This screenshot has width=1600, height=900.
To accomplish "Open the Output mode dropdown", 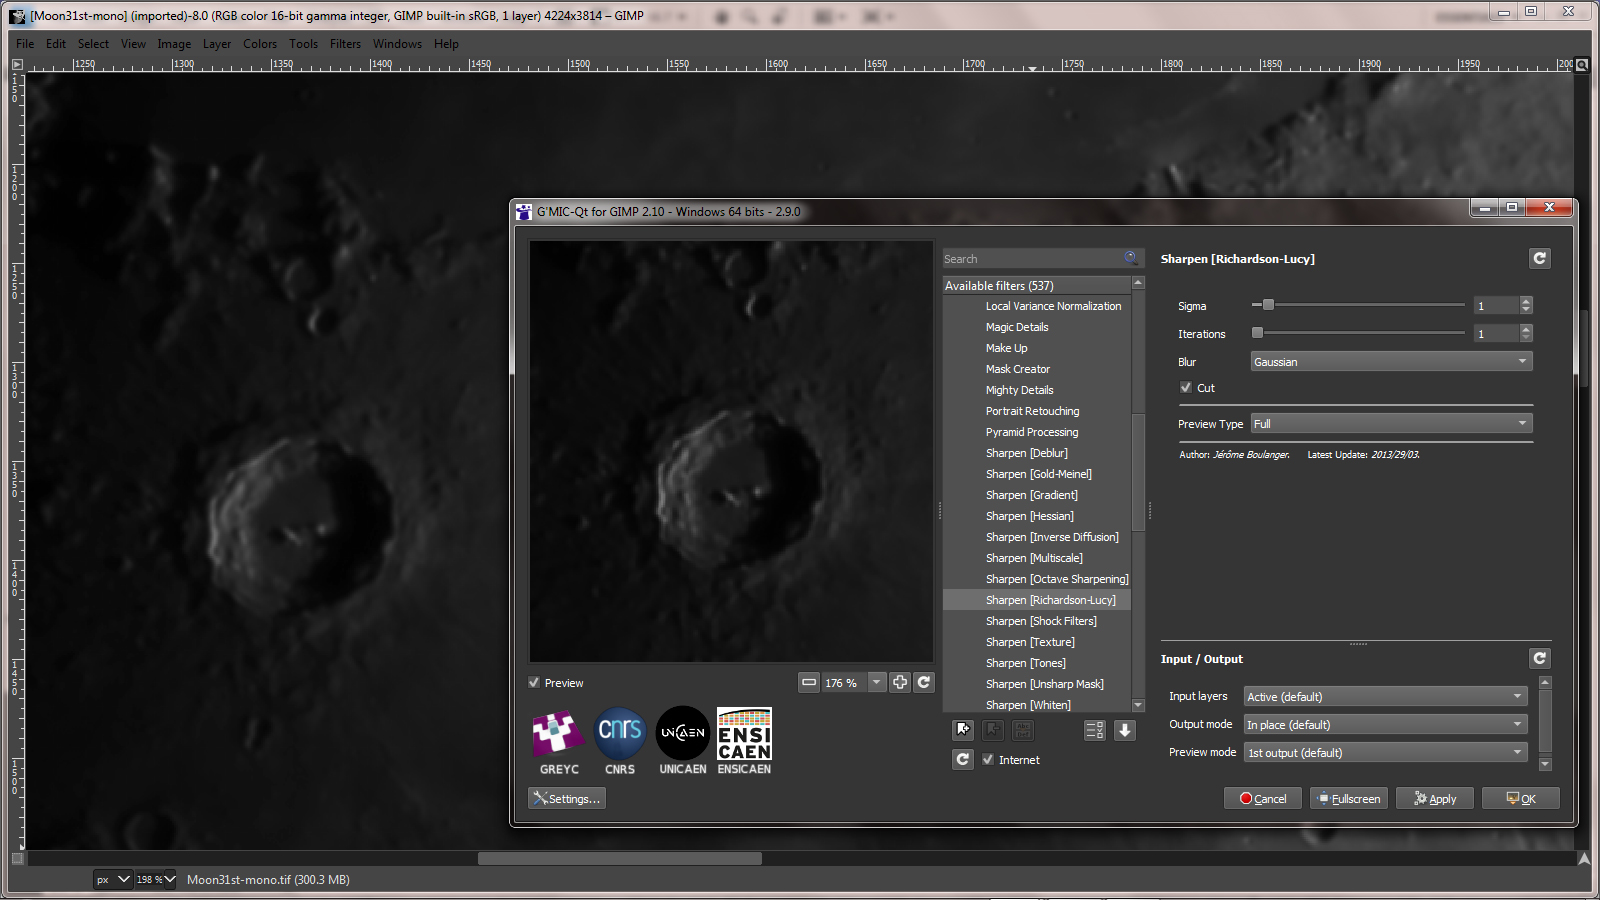I will [1385, 724].
